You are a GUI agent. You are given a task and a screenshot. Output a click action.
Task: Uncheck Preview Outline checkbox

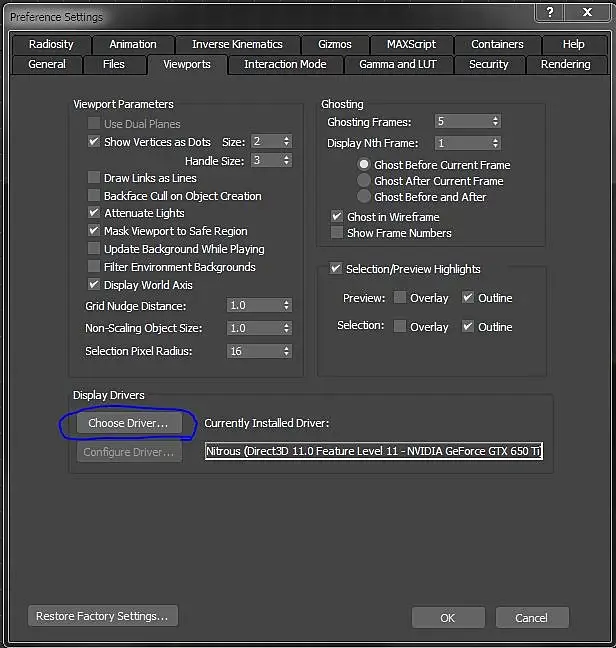(468, 298)
